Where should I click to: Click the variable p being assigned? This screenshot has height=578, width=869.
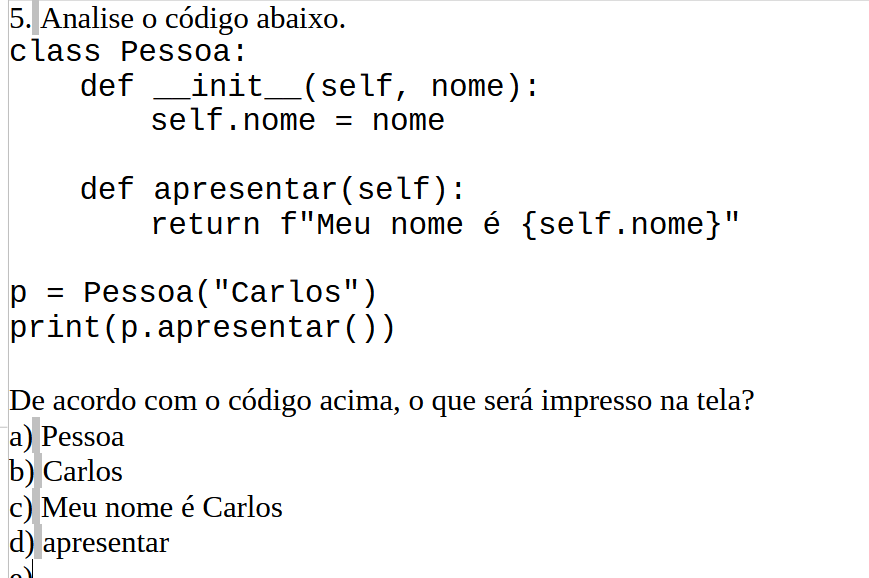click(18, 293)
